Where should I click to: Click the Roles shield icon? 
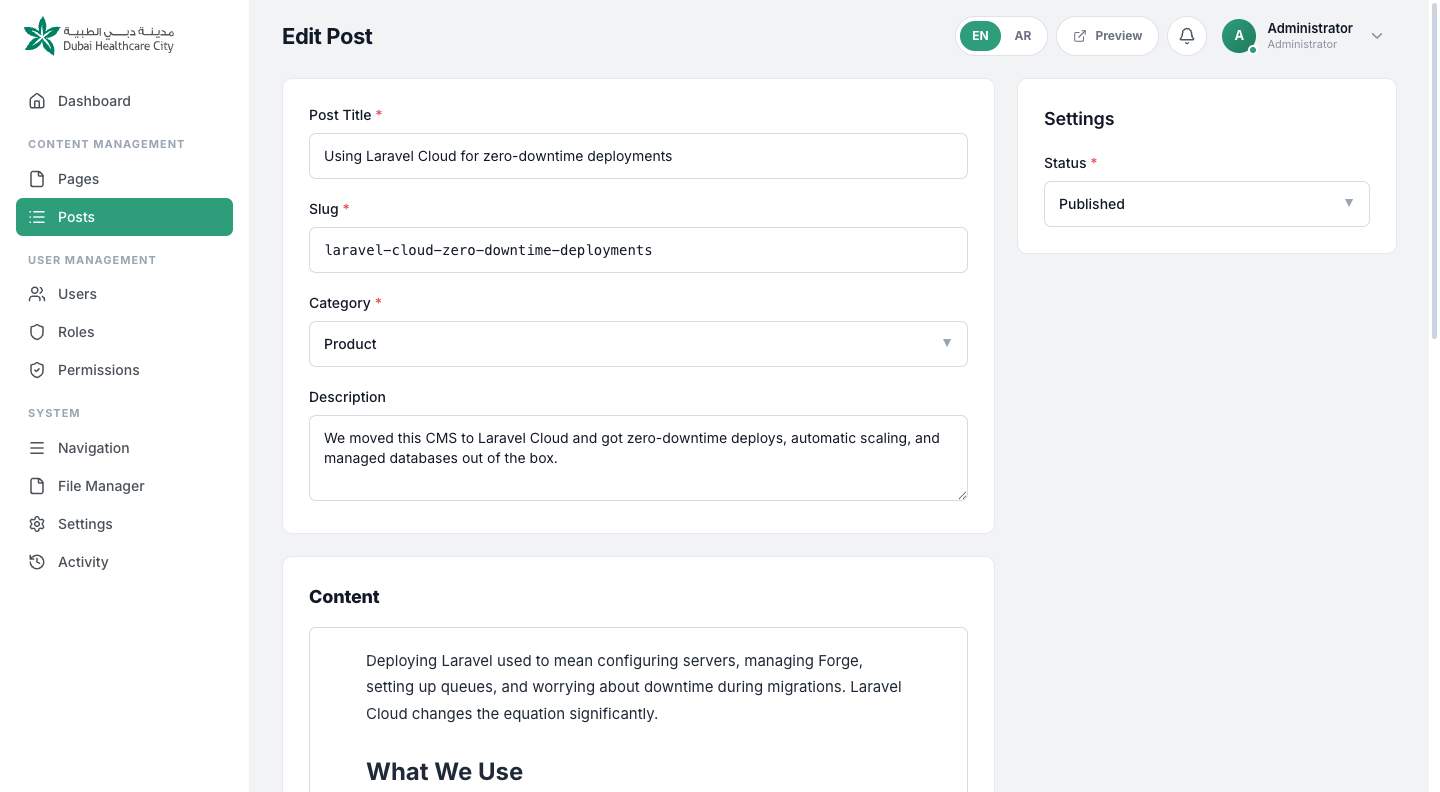point(37,332)
